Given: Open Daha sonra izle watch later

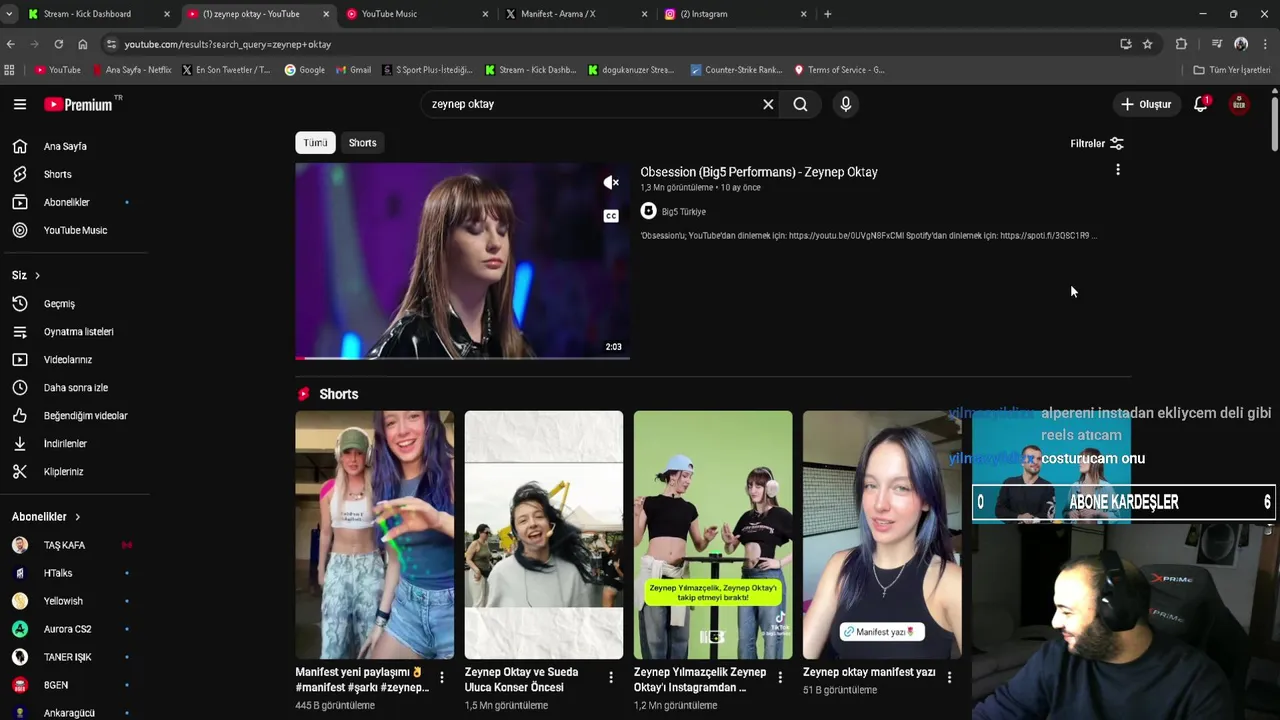Looking at the screenshot, I should point(76,387).
